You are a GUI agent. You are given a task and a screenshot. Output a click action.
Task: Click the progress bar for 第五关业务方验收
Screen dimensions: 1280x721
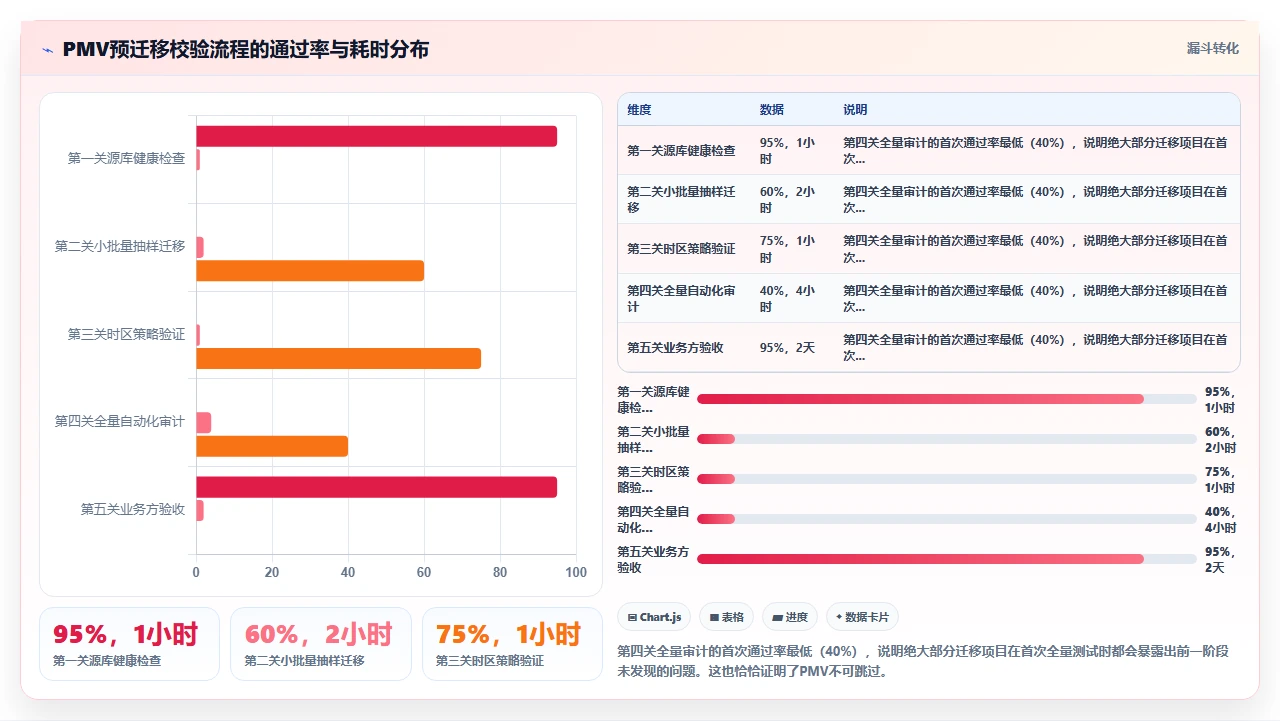(946, 559)
